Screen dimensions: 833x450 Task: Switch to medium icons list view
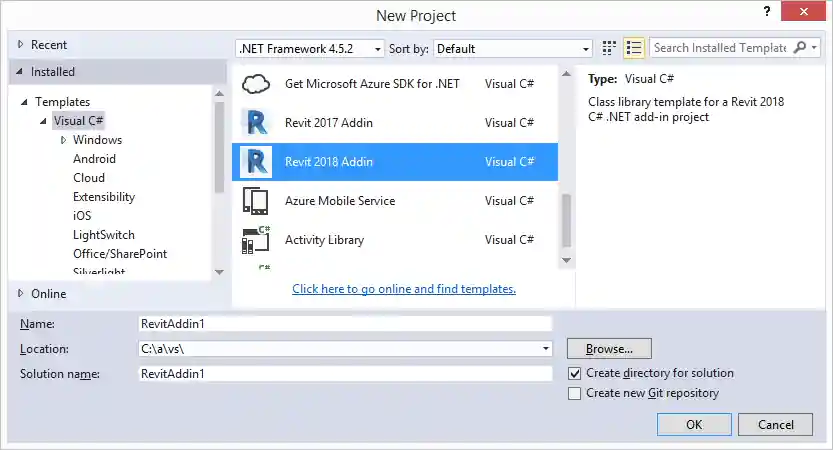(633, 48)
